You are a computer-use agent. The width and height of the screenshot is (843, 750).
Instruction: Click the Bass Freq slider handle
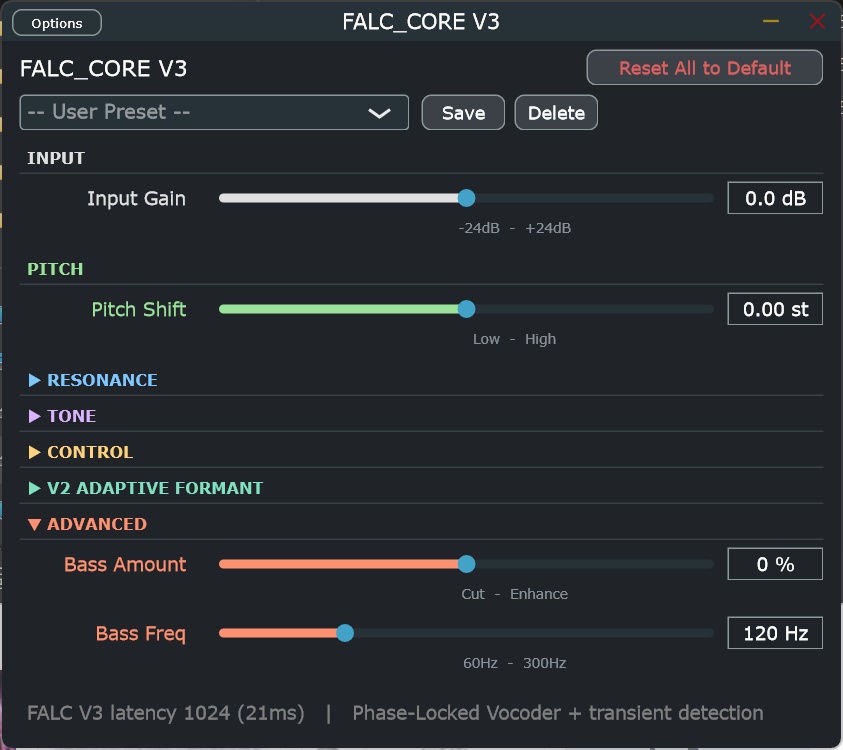click(x=345, y=633)
